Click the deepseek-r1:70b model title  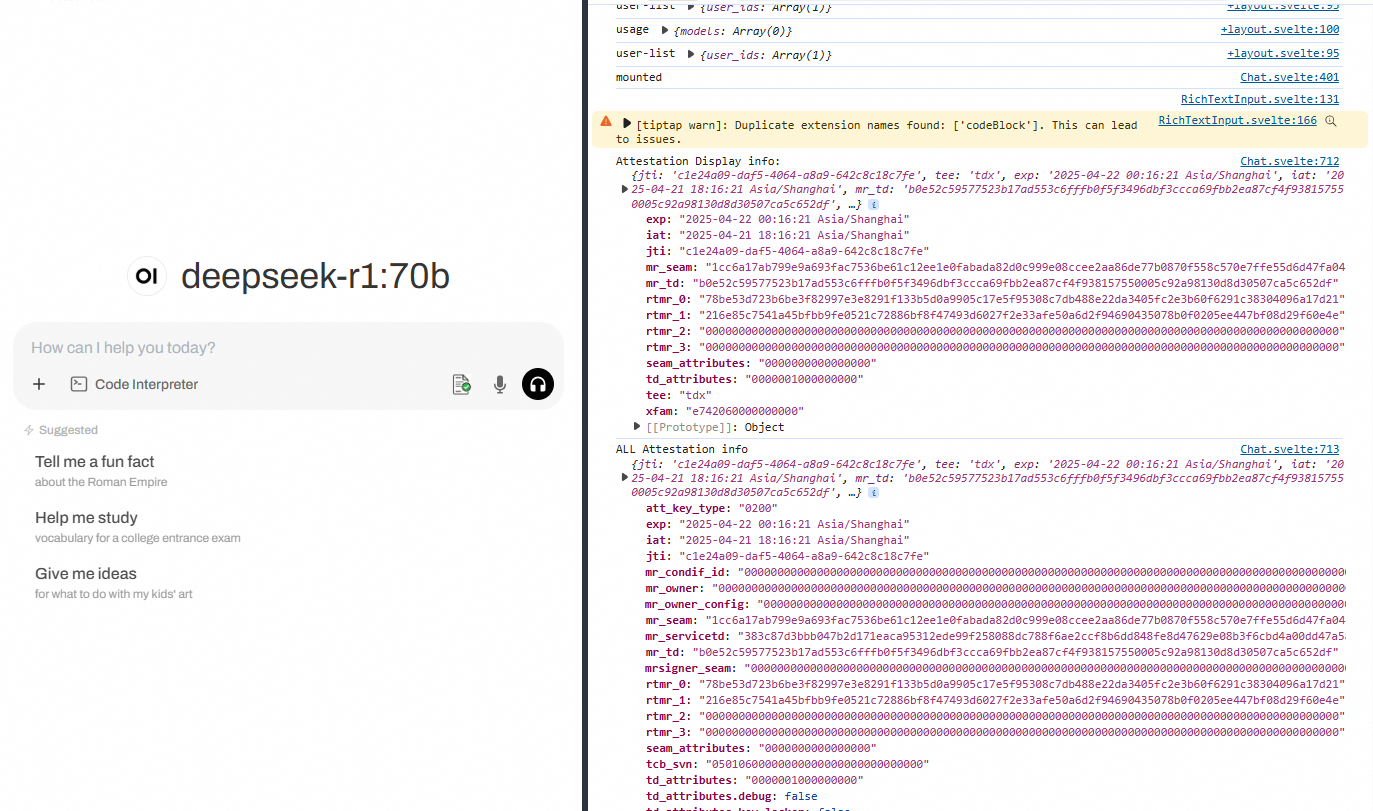click(315, 277)
